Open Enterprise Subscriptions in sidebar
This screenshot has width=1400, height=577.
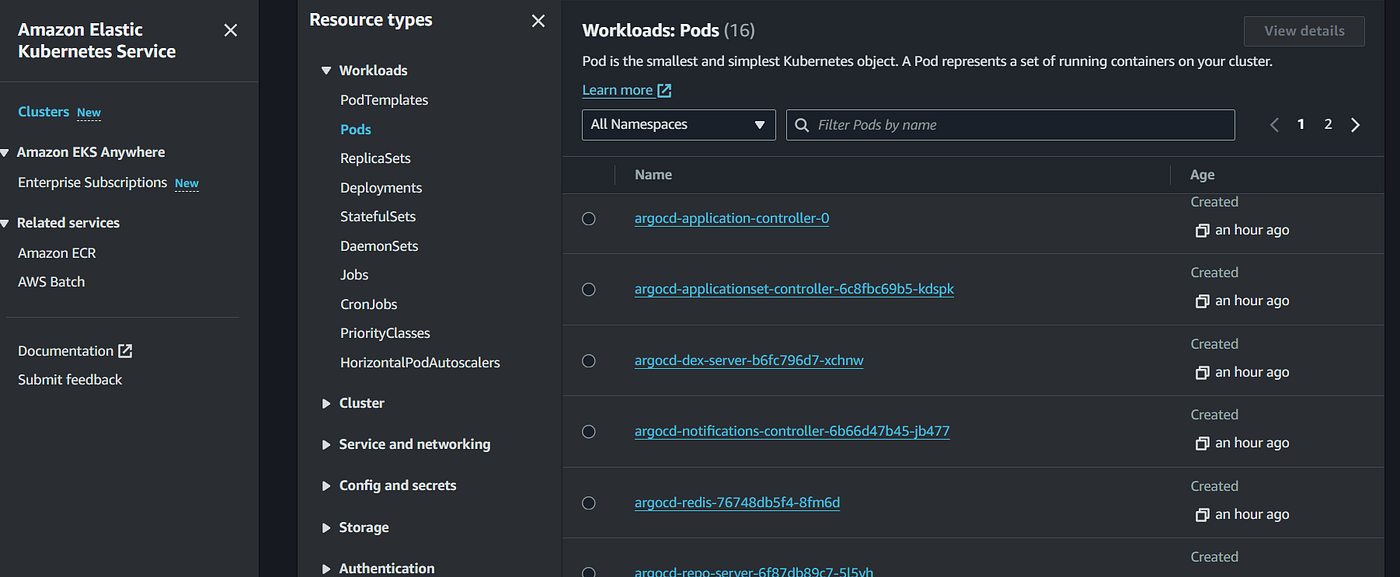point(92,183)
